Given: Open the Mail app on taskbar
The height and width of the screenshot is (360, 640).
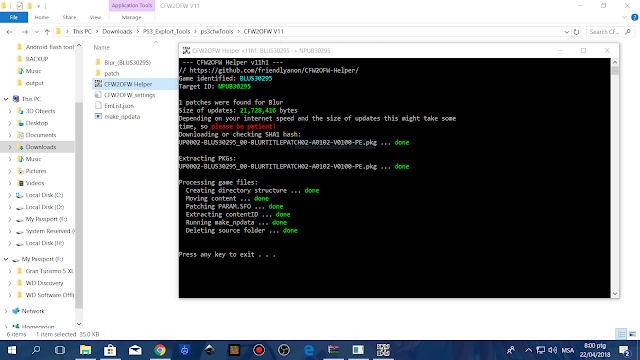Looking at the screenshot, I should pyautogui.click(x=135, y=350).
